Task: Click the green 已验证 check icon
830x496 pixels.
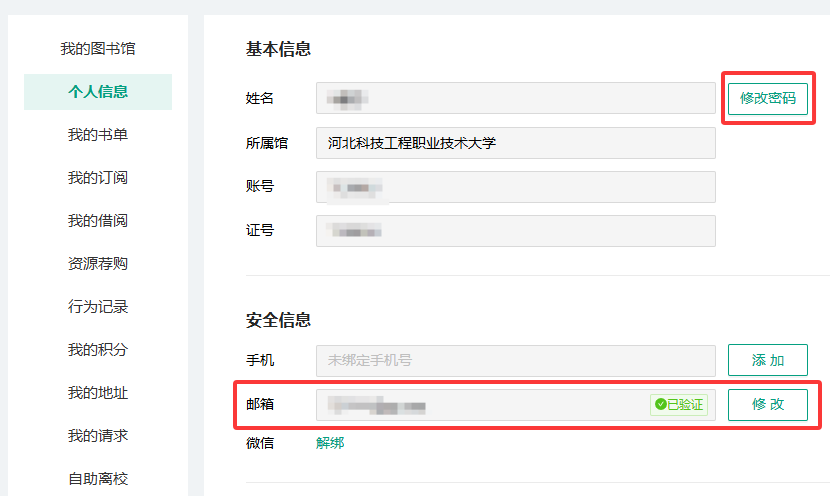Action: tap(661, 405)
